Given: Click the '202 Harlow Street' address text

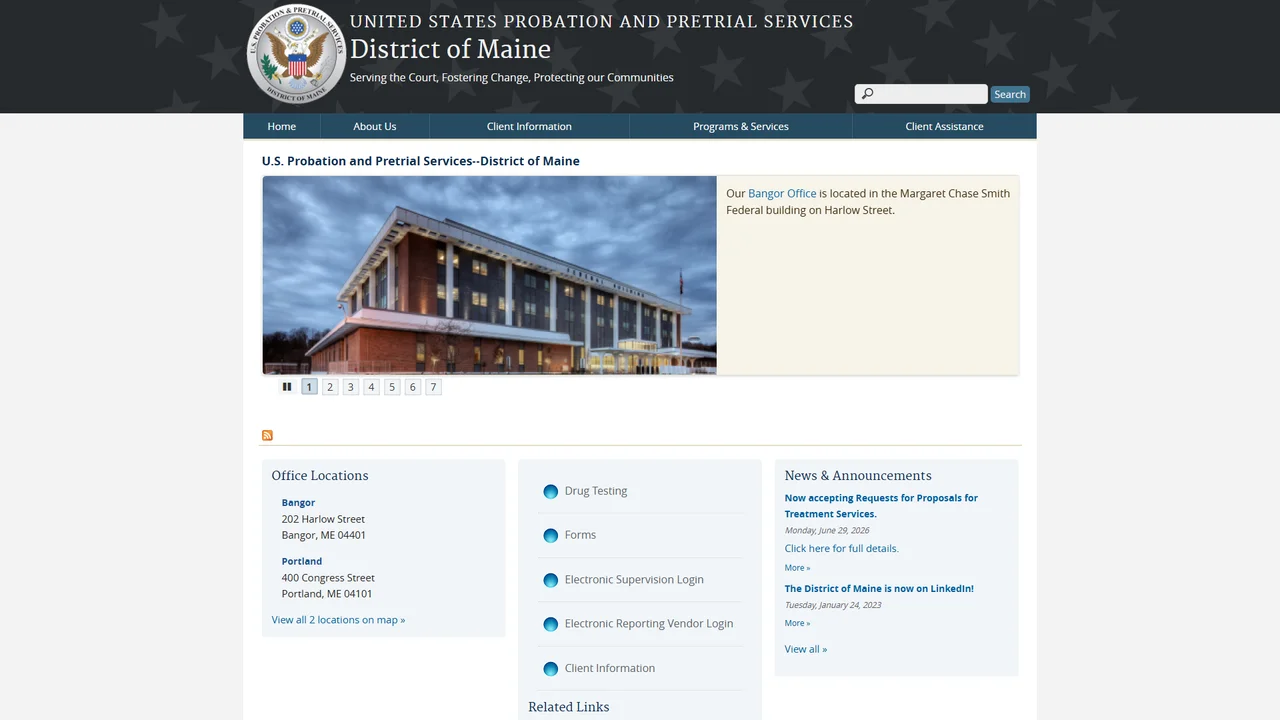Looking at the screenshot, I should pyautogui.click(x=323, y=519).
